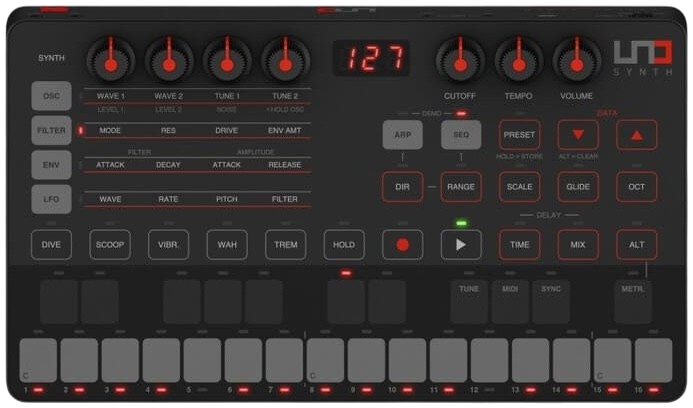Click the black key pad under the lit red LED

pyautogui.click(x=346, y=301)
